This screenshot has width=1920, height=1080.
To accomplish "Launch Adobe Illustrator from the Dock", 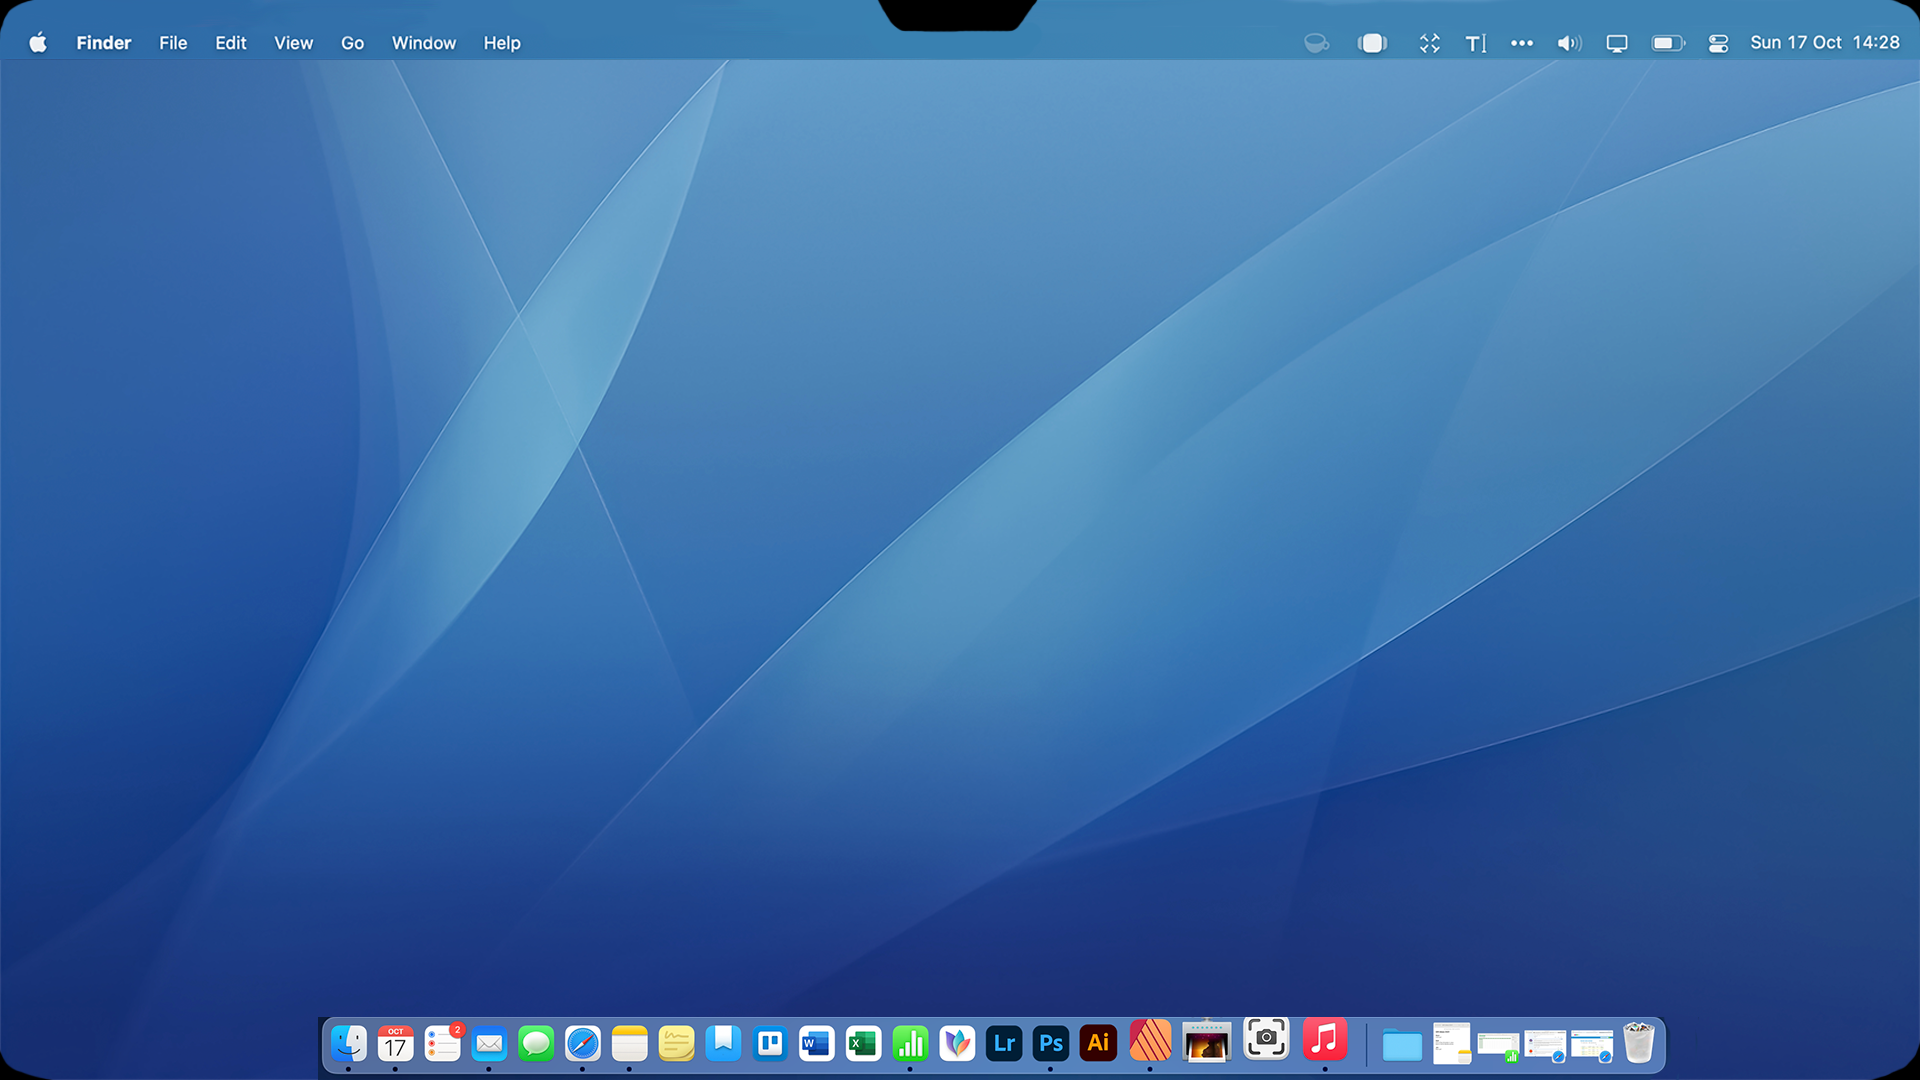I will [x=1098, y=1043].
